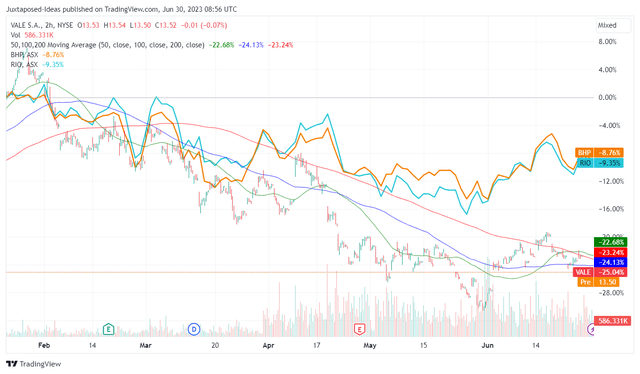Click the -8.76% value beside the BHP legend
The image size is (640, 374).
(x=53, y=55)
